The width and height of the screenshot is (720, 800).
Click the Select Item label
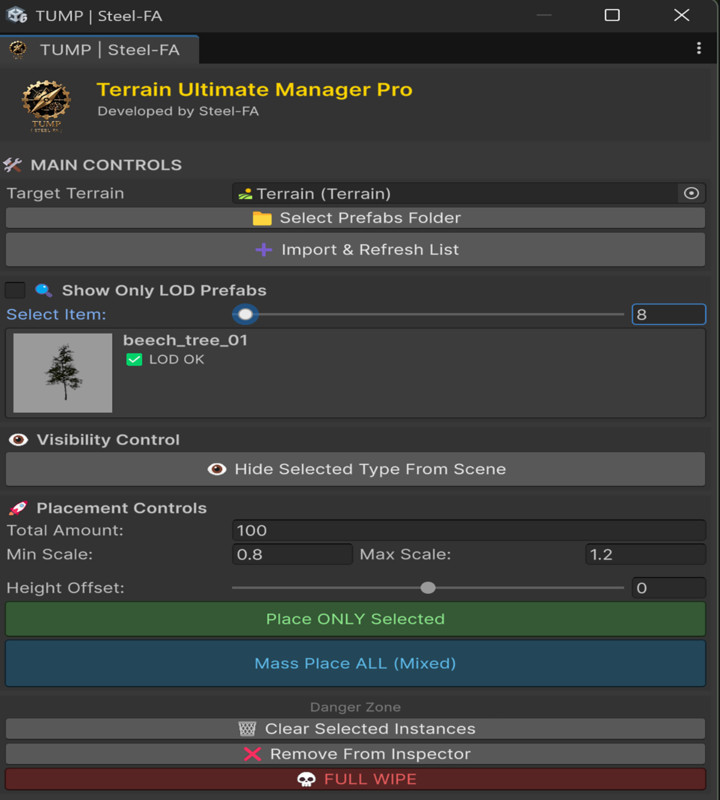point(56,314)
